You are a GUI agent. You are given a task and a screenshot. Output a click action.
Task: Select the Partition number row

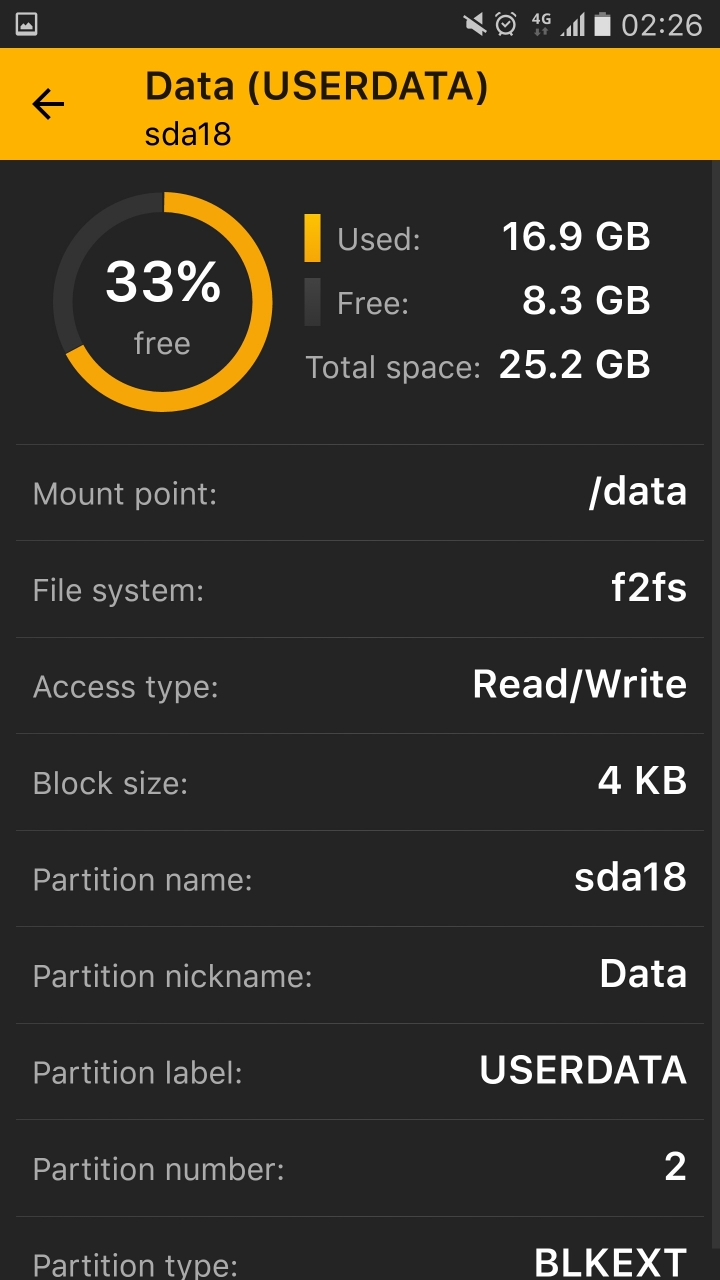pos(360,1168)
